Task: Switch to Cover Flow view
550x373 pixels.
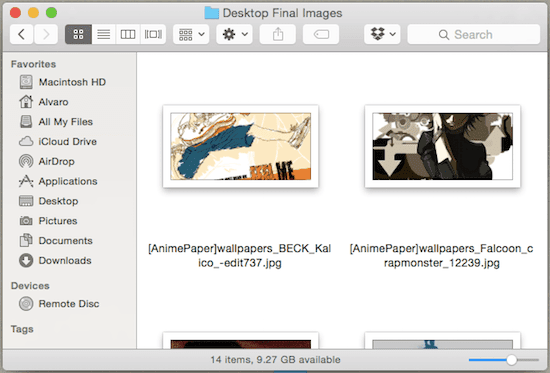Action: [x=153, y=34]
